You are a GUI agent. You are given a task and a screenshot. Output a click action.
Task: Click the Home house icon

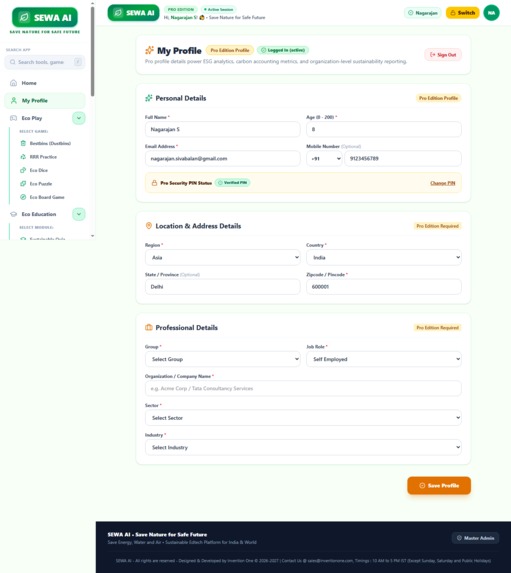[x=14, y=83]
